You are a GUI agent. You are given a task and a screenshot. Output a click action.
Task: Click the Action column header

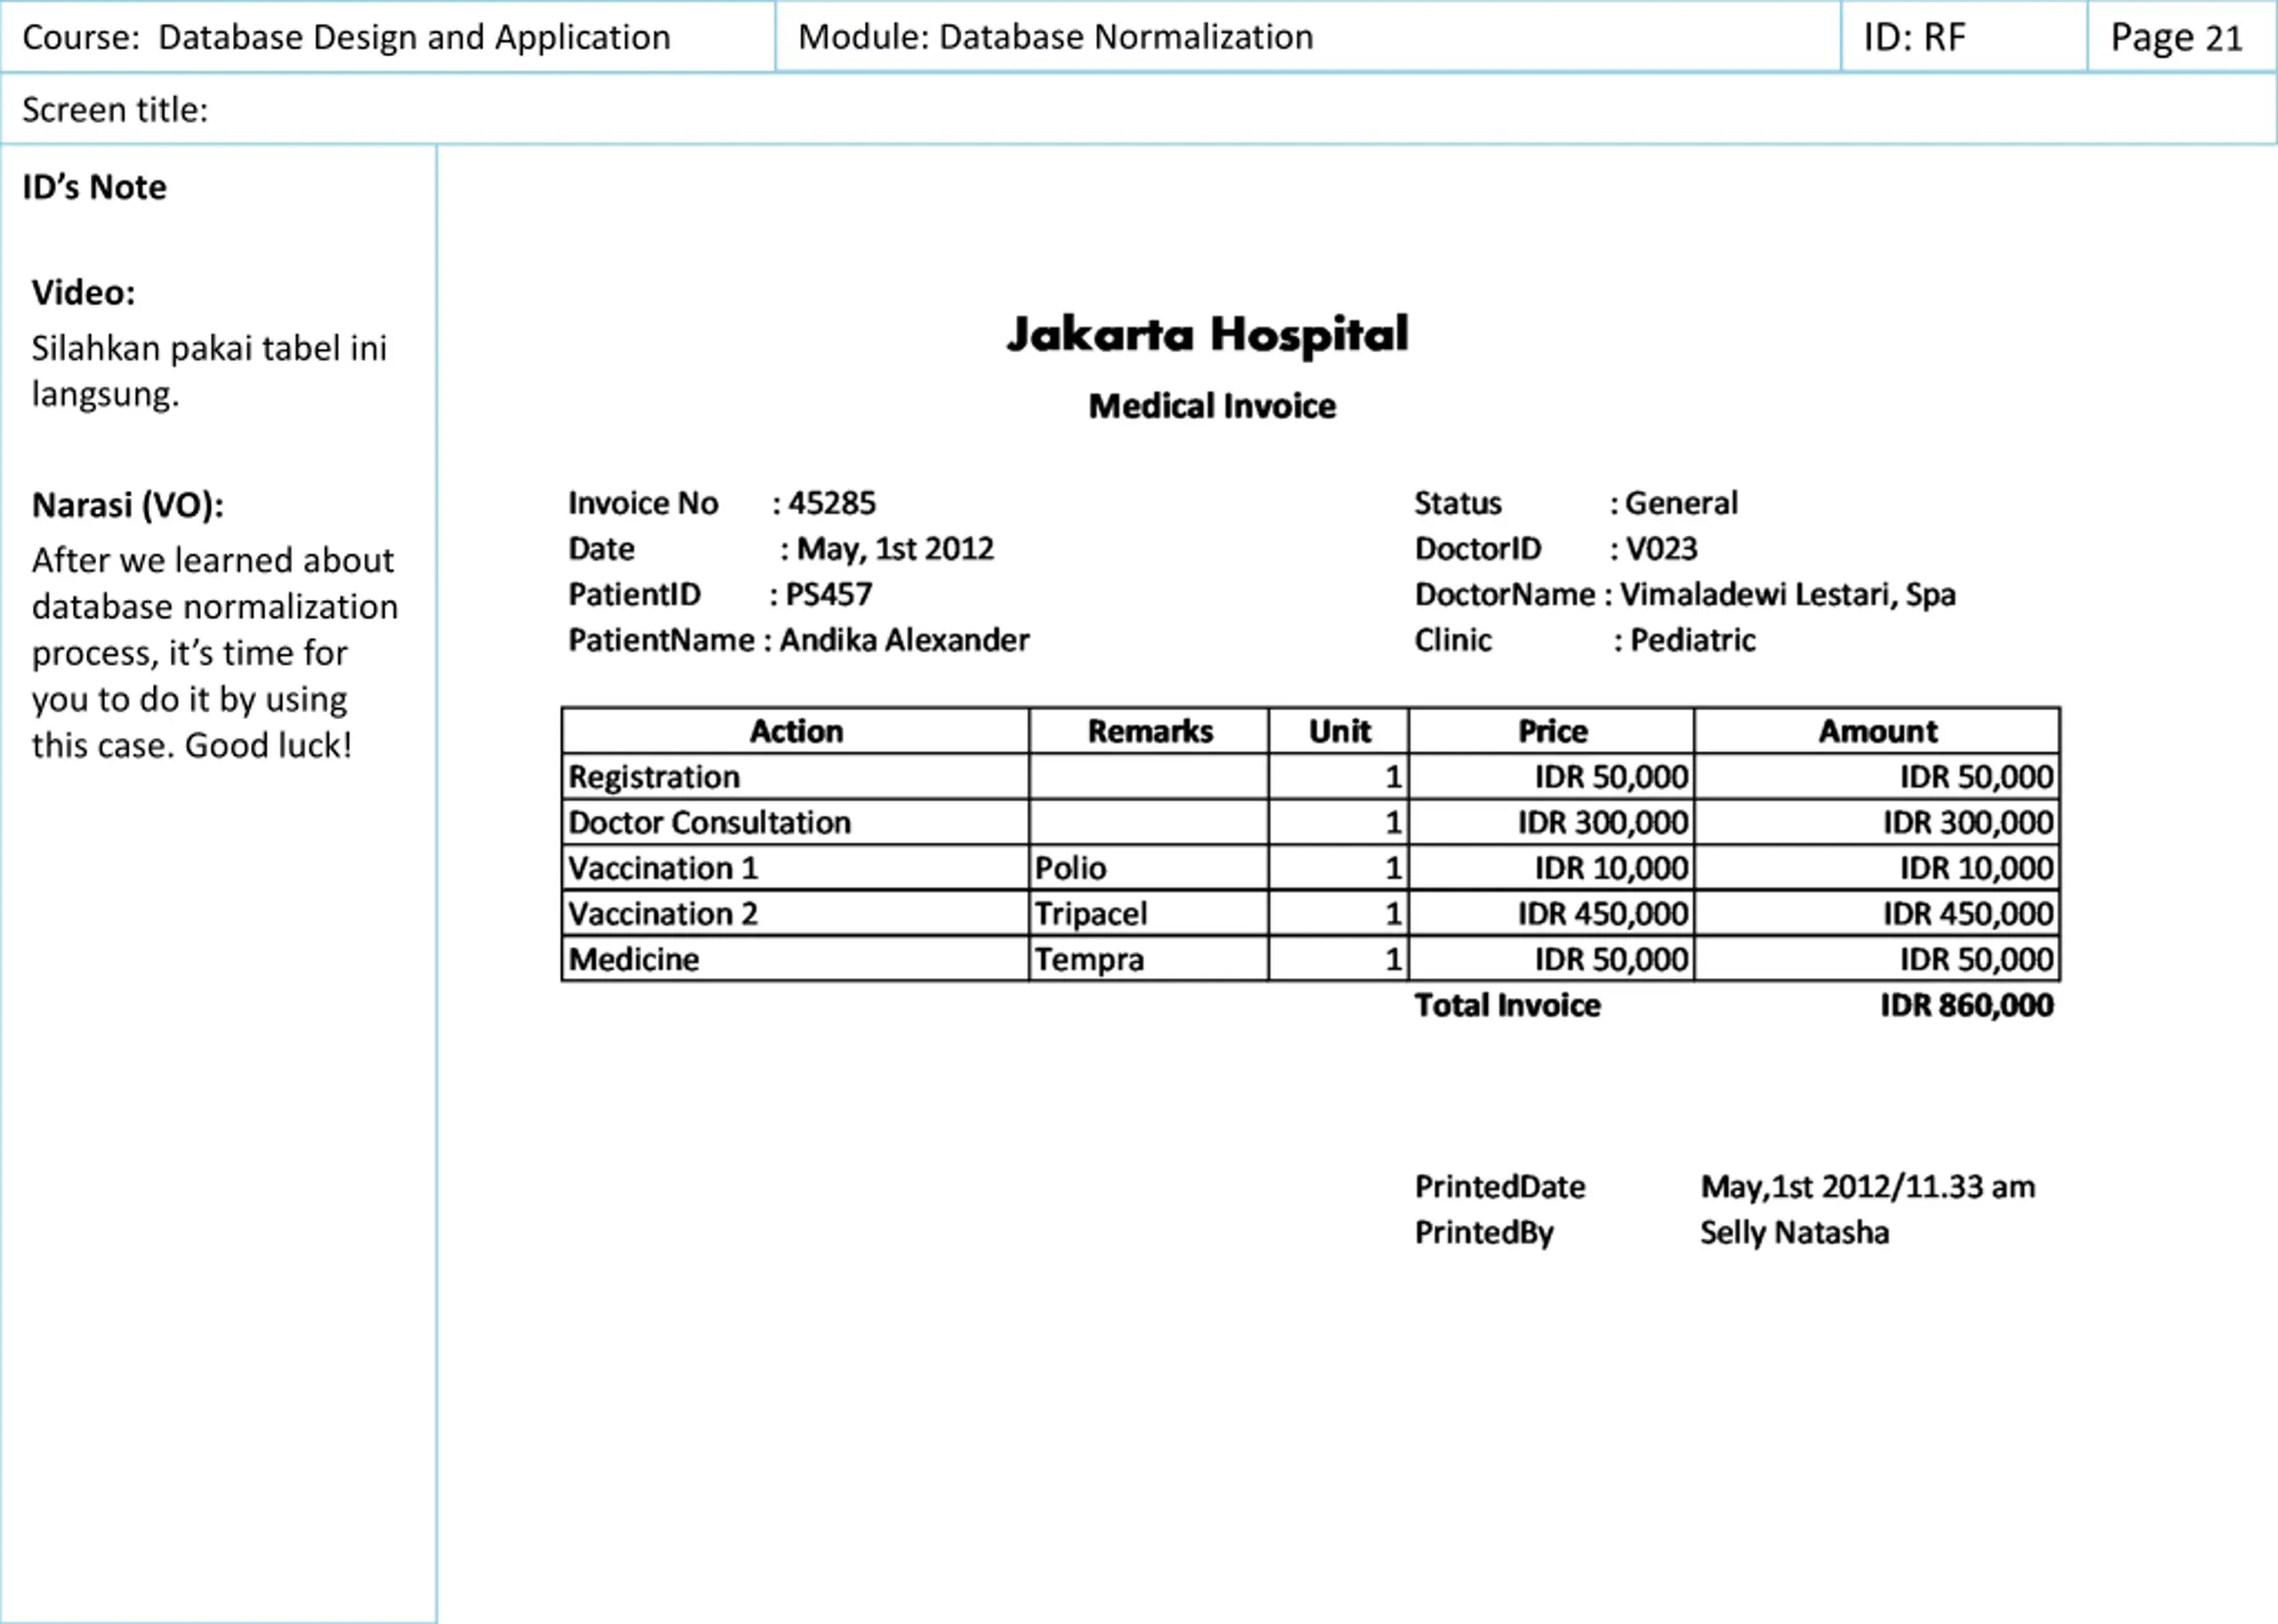point(795,731)
